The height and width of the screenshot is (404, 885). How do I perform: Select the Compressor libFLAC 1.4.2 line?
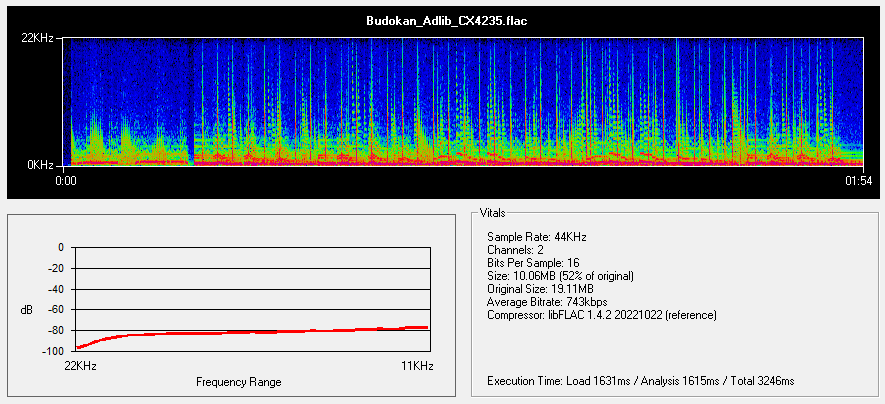point(602,315)
